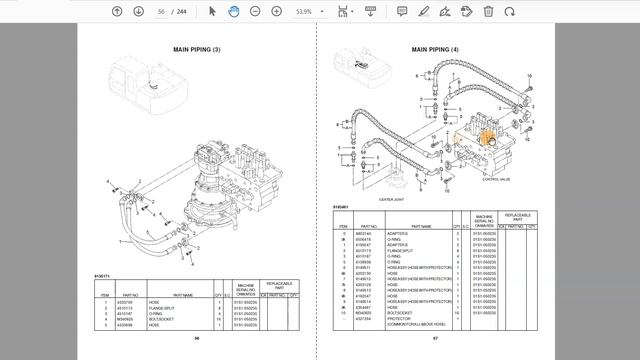Rotate the view with the circular arrow

[x=509, y=11]
